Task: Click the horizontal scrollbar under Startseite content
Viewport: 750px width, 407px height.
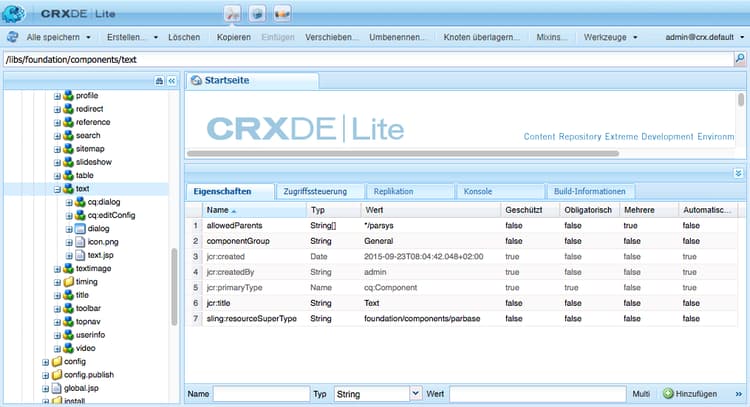Action: (403, 154)
